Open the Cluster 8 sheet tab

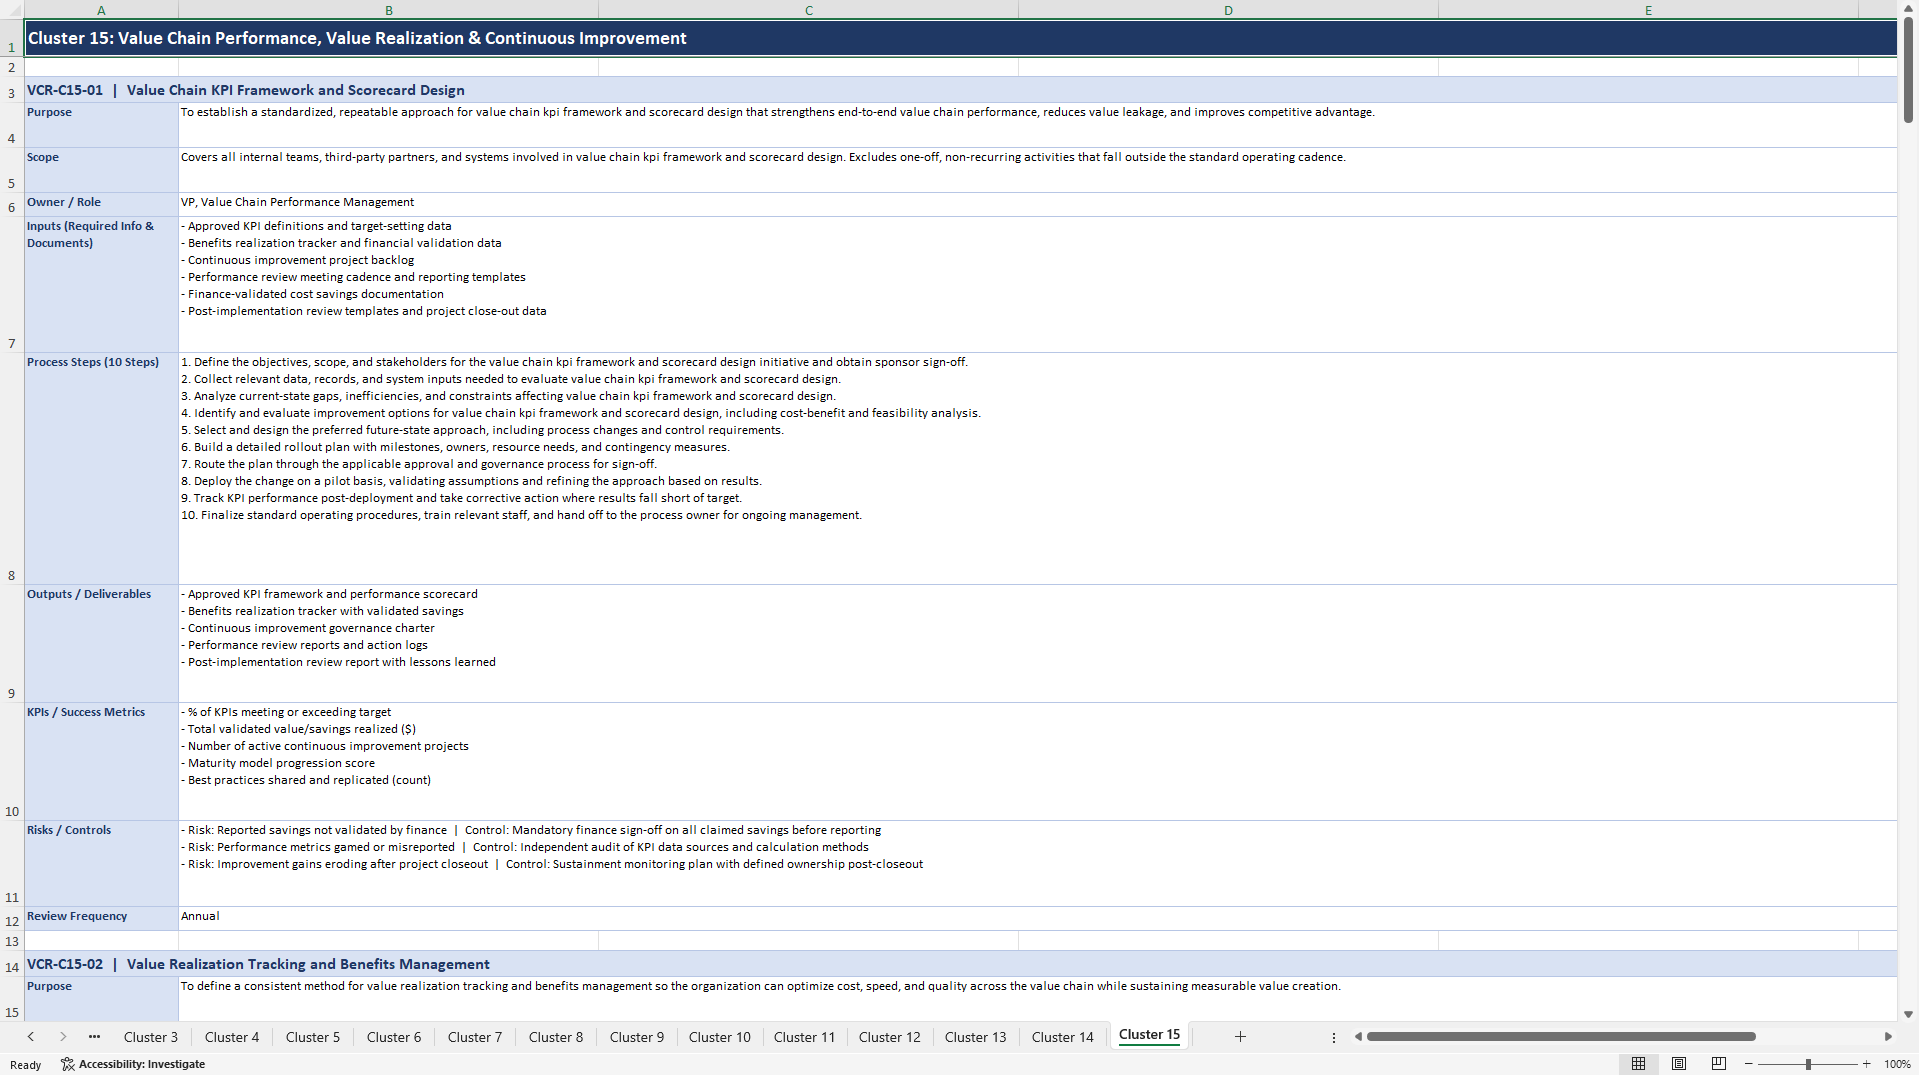point(556,1037)
